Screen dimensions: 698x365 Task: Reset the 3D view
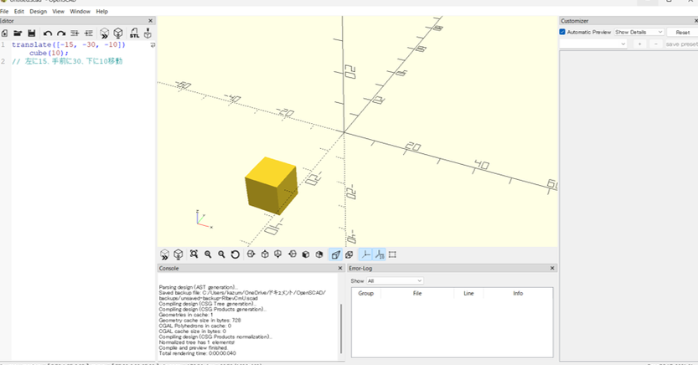click(x=235, y=254)
